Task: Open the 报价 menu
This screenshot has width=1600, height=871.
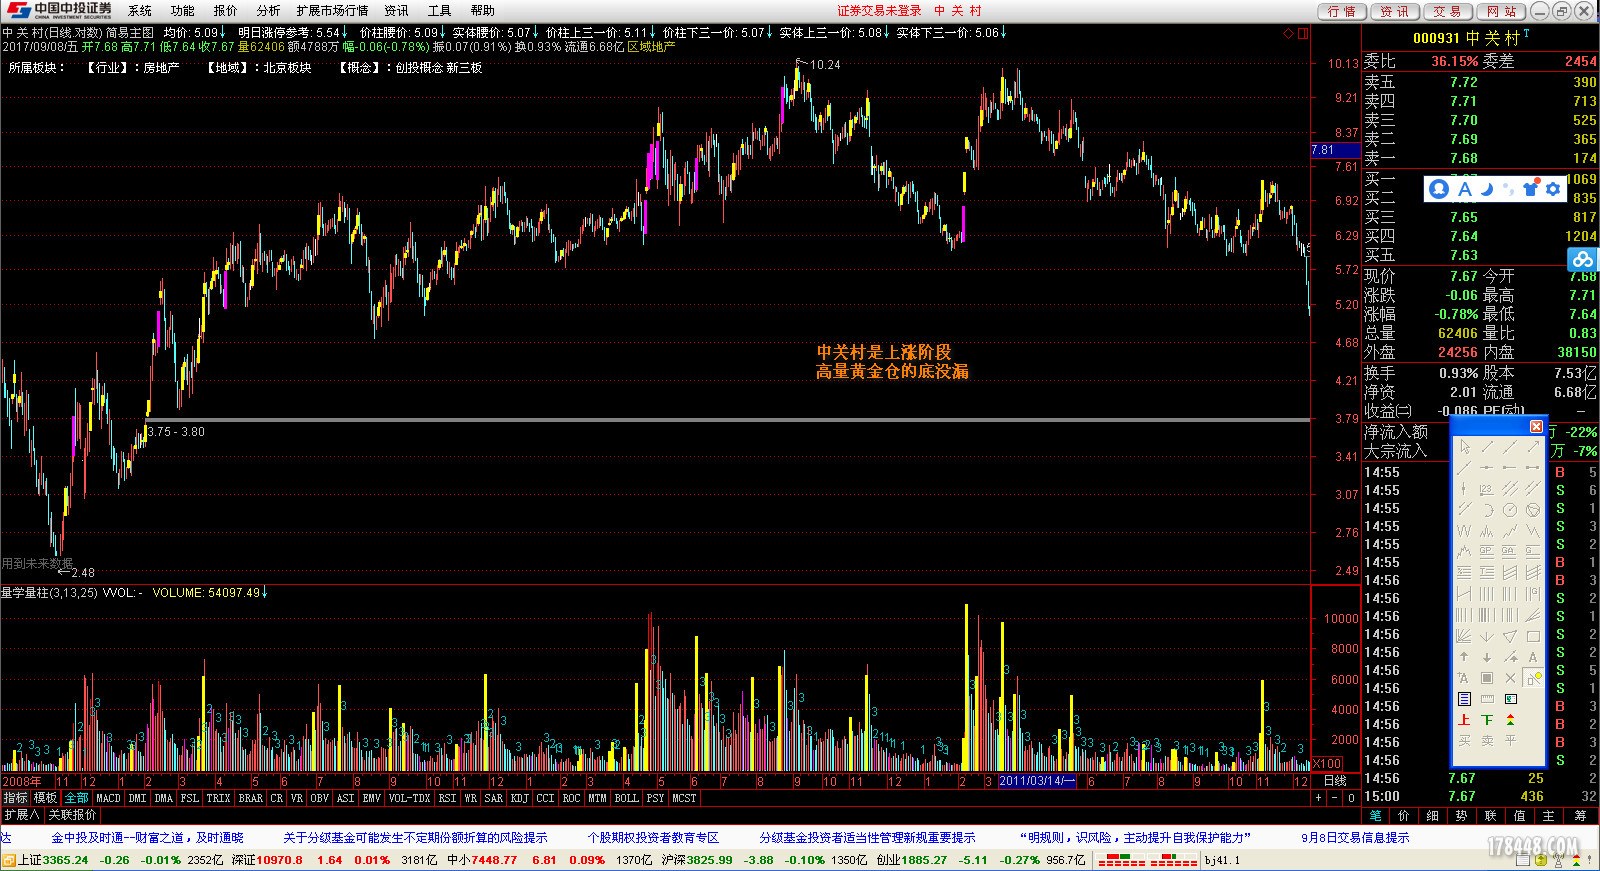Action: pos(225,10)
